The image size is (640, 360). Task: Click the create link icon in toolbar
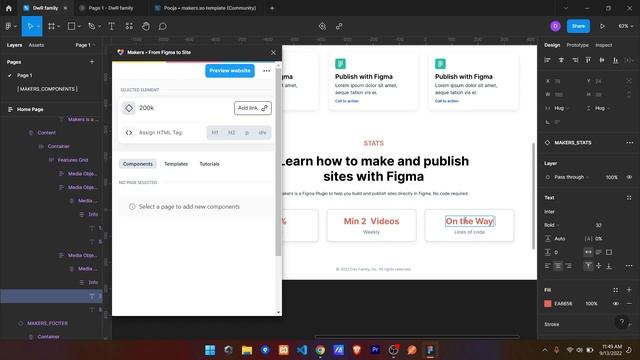click(339, 26)
